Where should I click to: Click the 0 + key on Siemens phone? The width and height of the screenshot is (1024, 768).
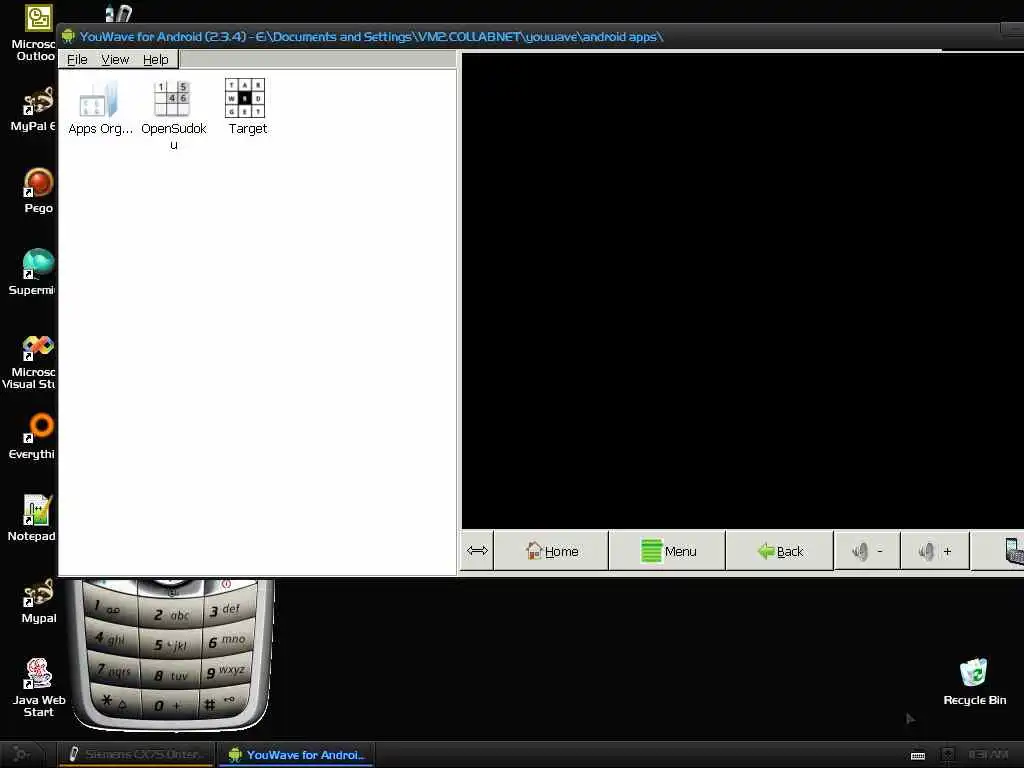(168, 705)
